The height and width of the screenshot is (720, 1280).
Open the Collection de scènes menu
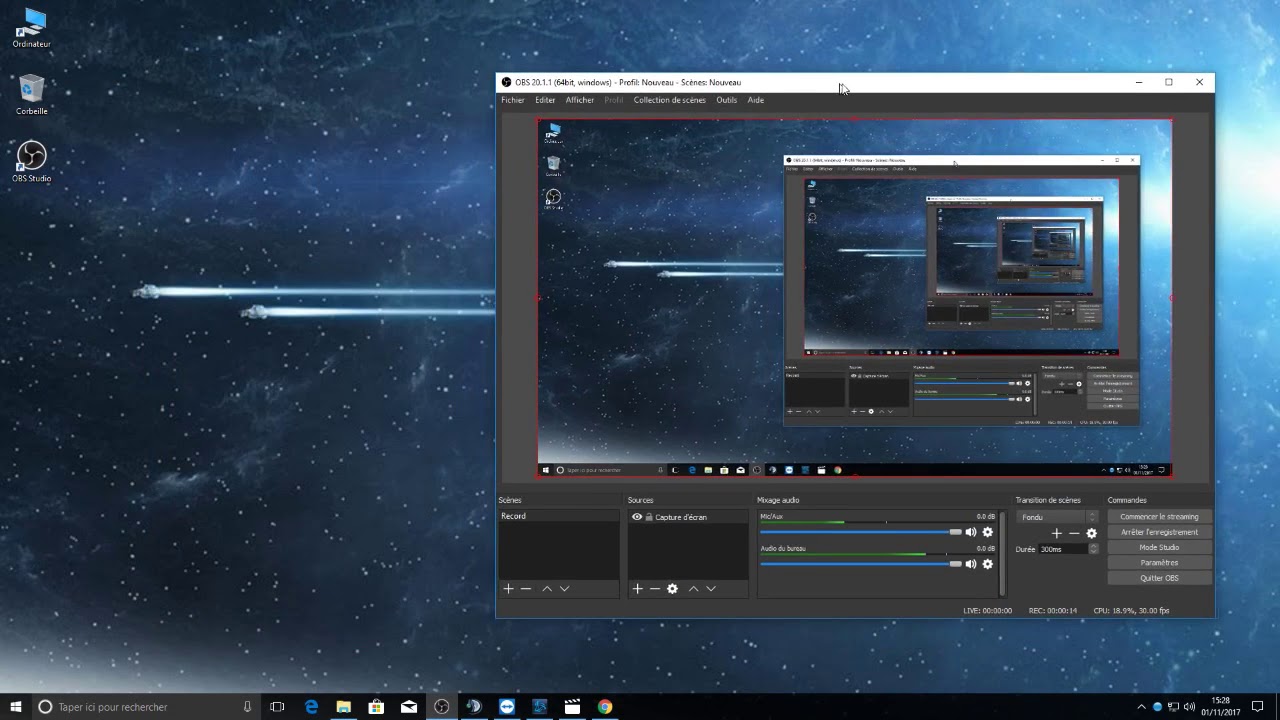(x=670, y=100)
